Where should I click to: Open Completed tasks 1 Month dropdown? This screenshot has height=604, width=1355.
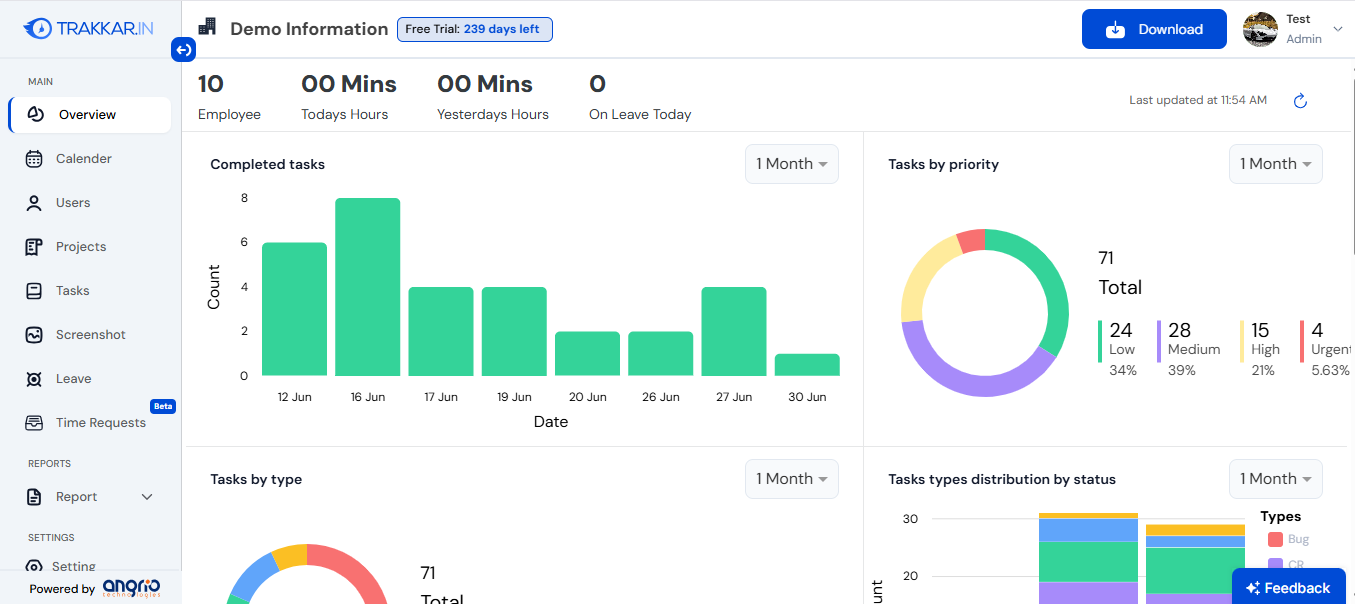click(792, 164)
